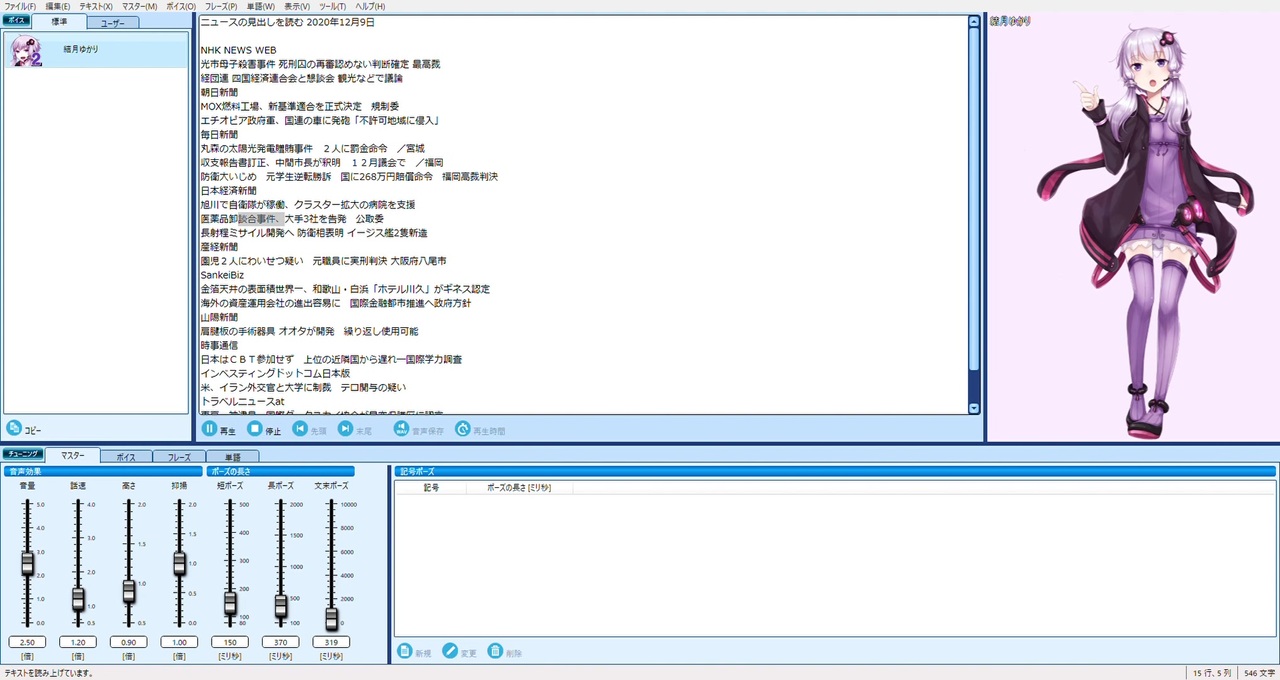Image resolution: width=1280 pixels, height=680 pixels.
Task: Click the 再生時間 playback time icon
Action: tap(463, 429)
